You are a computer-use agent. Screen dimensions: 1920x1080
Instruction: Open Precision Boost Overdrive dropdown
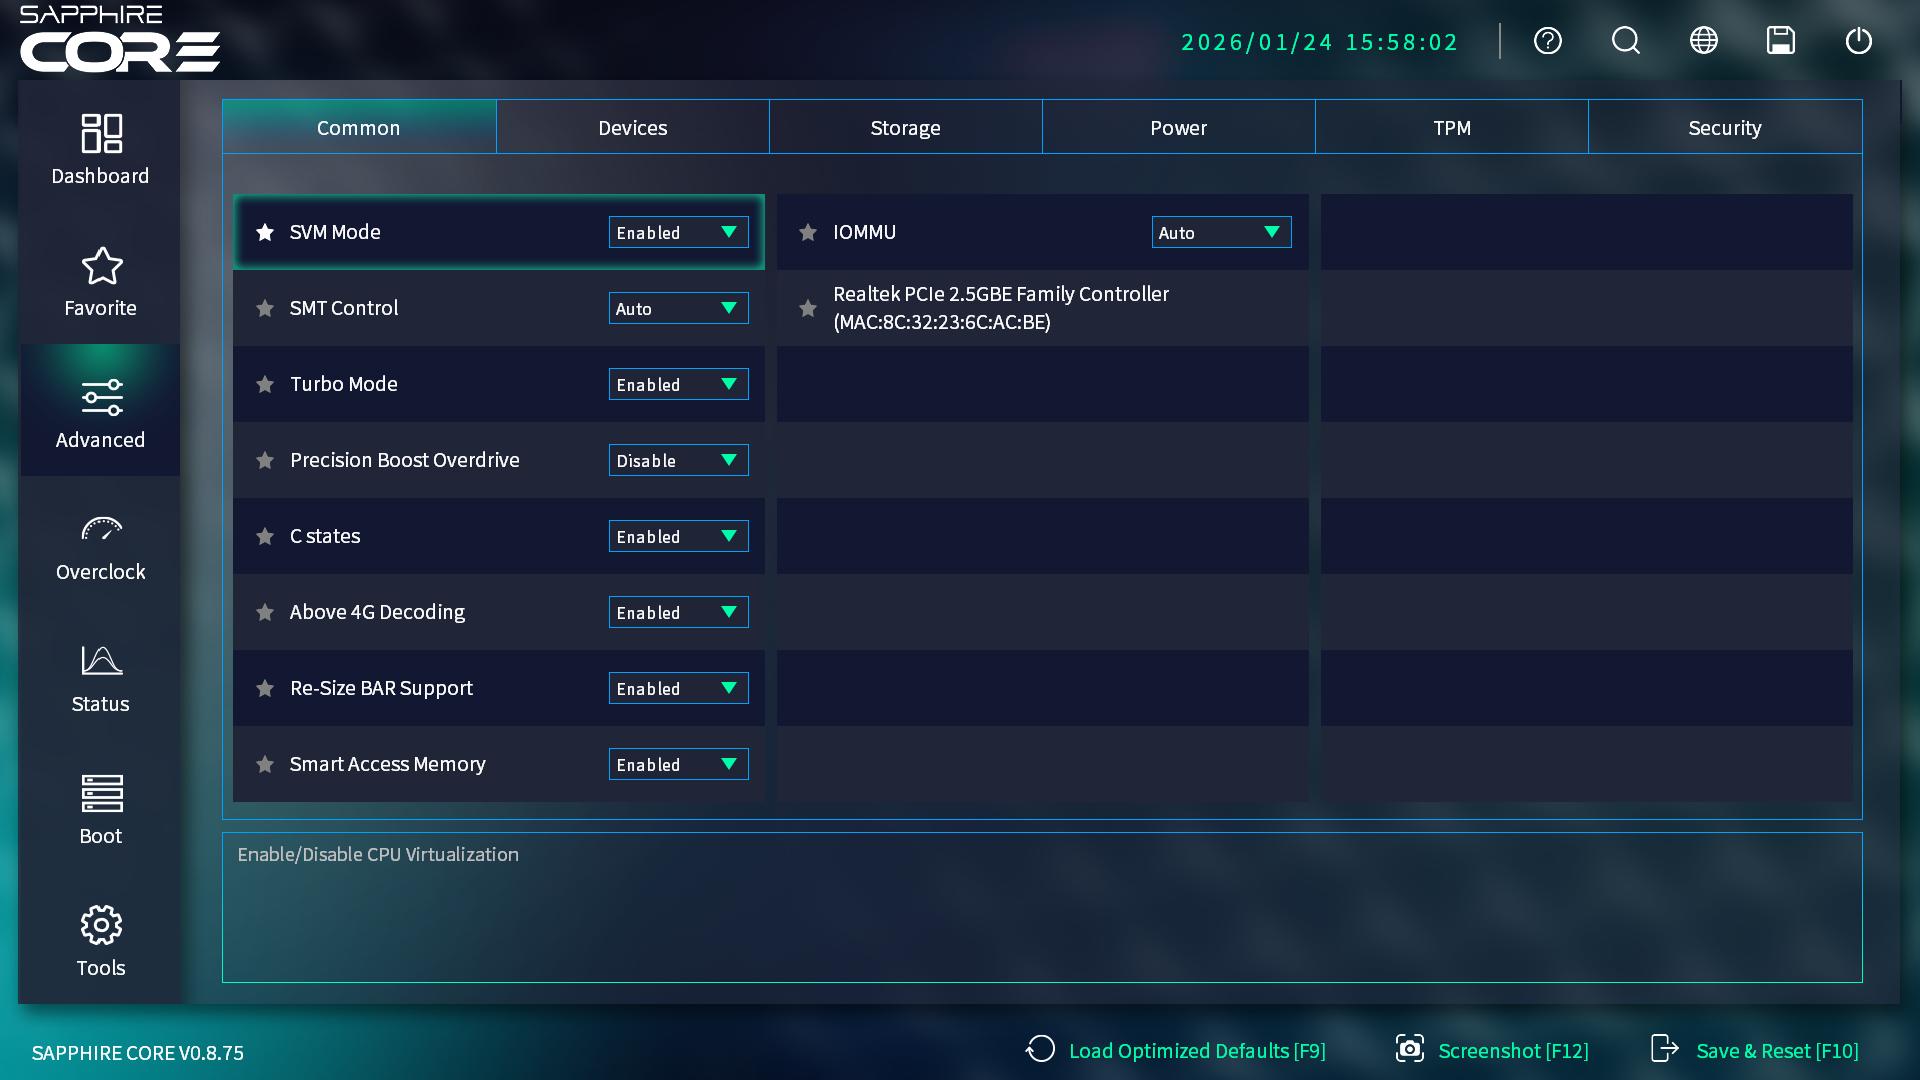678,460
